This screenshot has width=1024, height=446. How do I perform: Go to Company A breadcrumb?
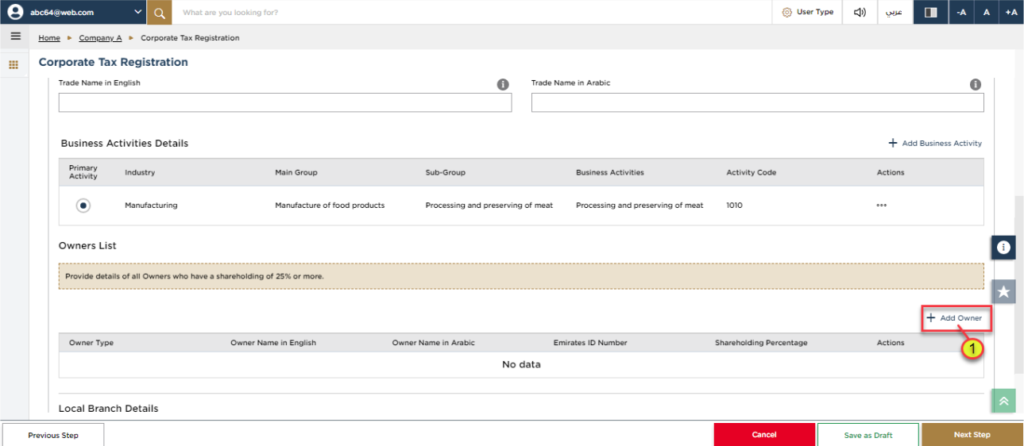(x=100, y=38)
